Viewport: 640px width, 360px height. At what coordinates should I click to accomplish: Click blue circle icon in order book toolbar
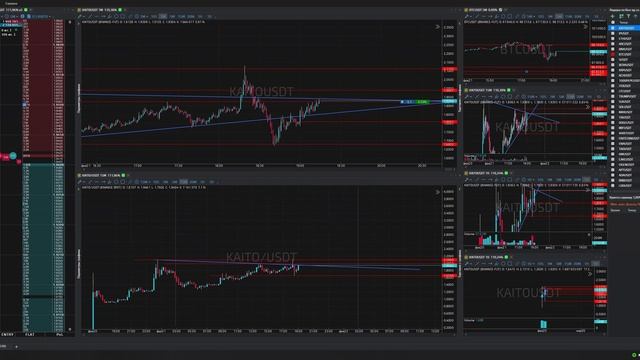point(22,16)
